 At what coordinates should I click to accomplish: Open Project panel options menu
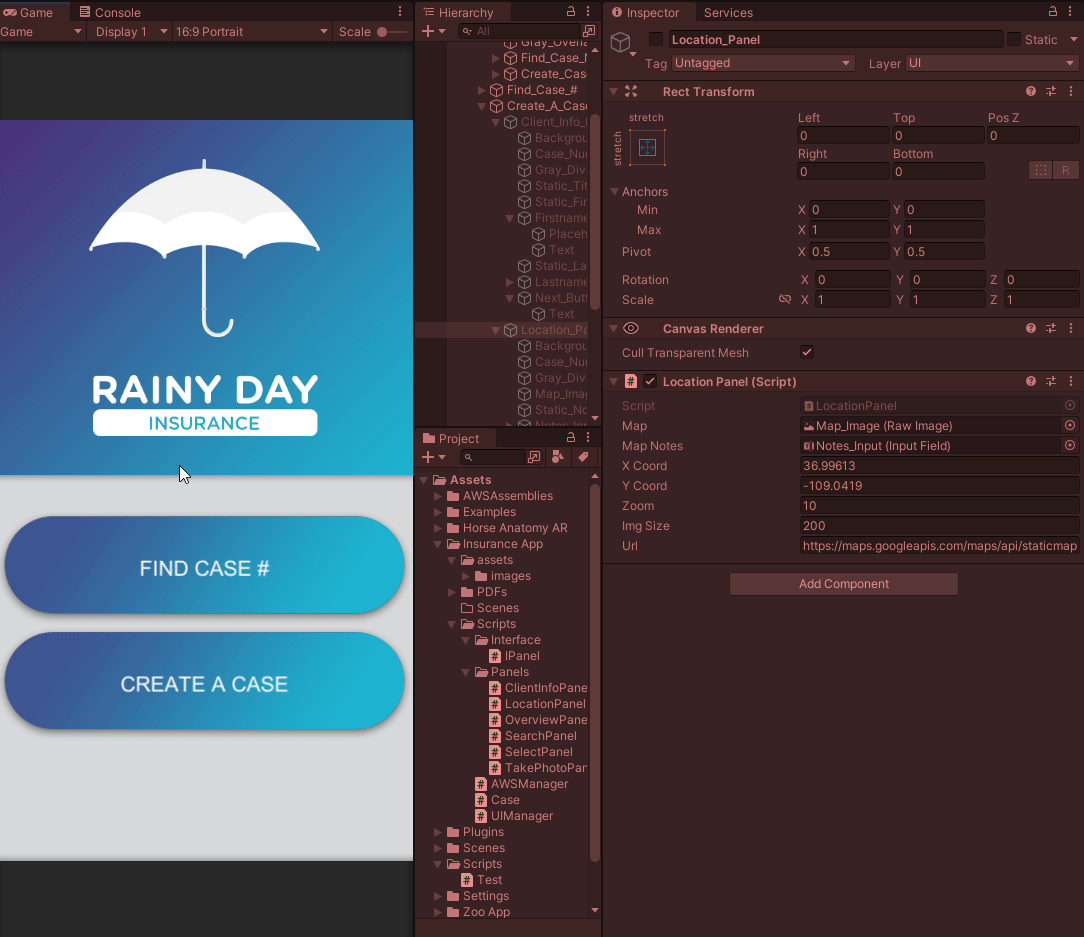pyautogui.click(x=588, y=438)
